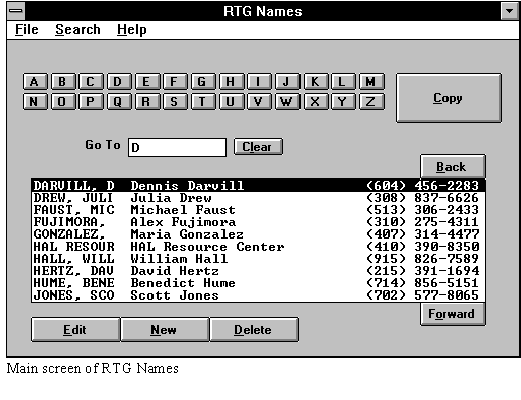521x400 pixels.
Task: Edit the selected name entry
Action: click(75, 330)
